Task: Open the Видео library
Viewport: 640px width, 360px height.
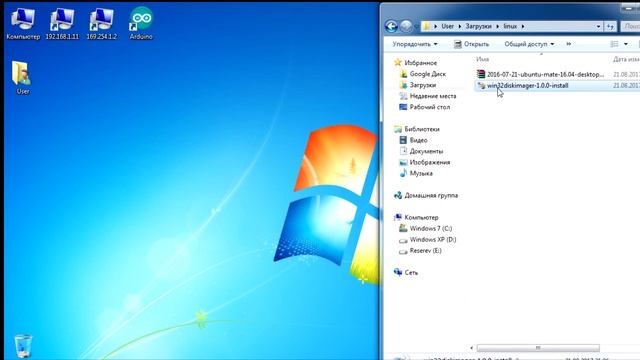Action: point(418,140)
